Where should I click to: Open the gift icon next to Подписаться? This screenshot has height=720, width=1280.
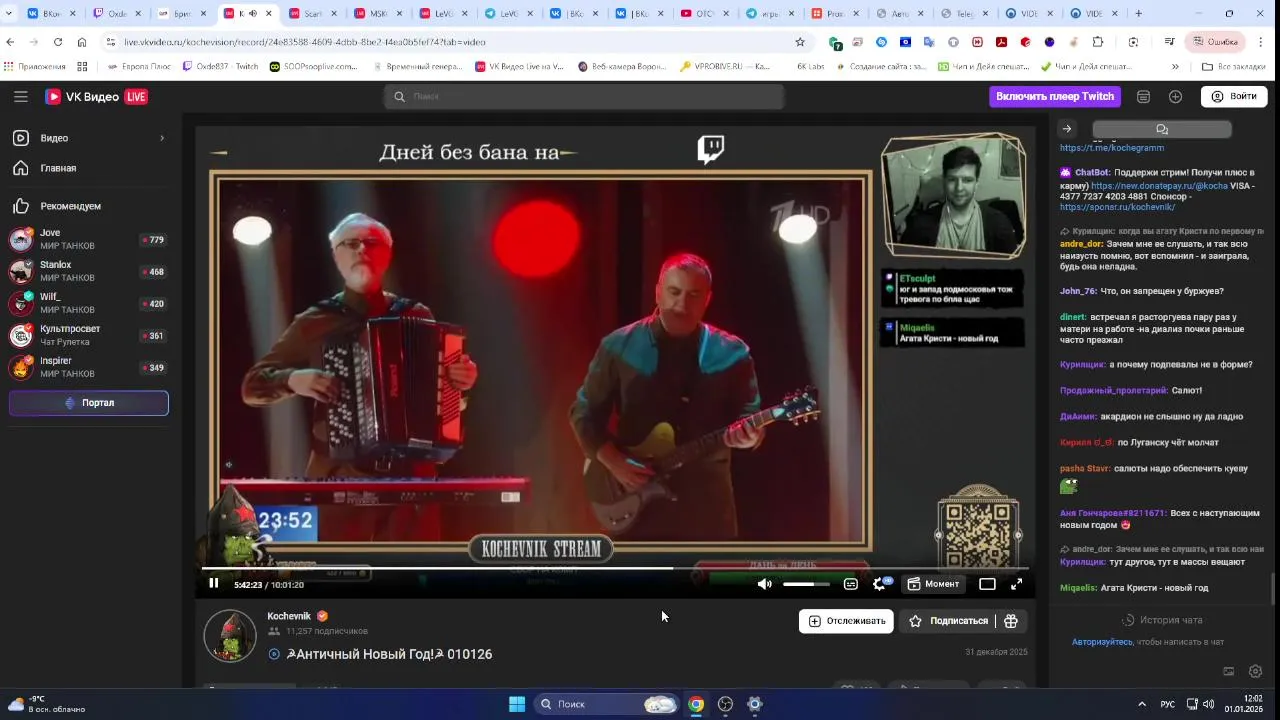tap(1011, 621)
